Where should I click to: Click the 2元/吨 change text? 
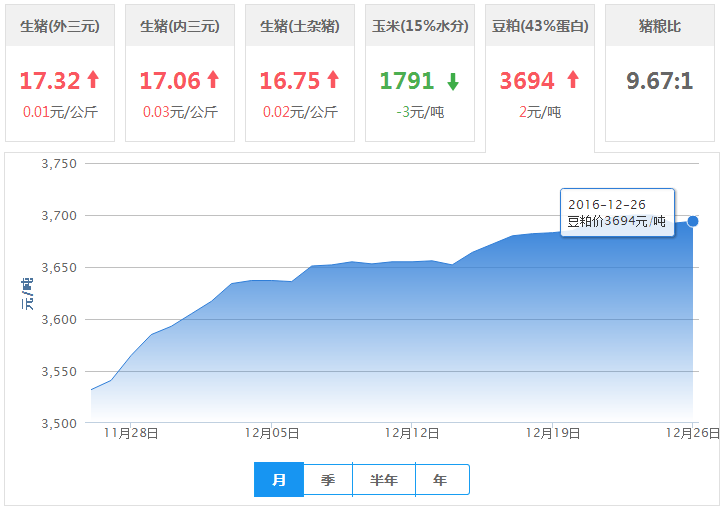(x=540, y=112)
